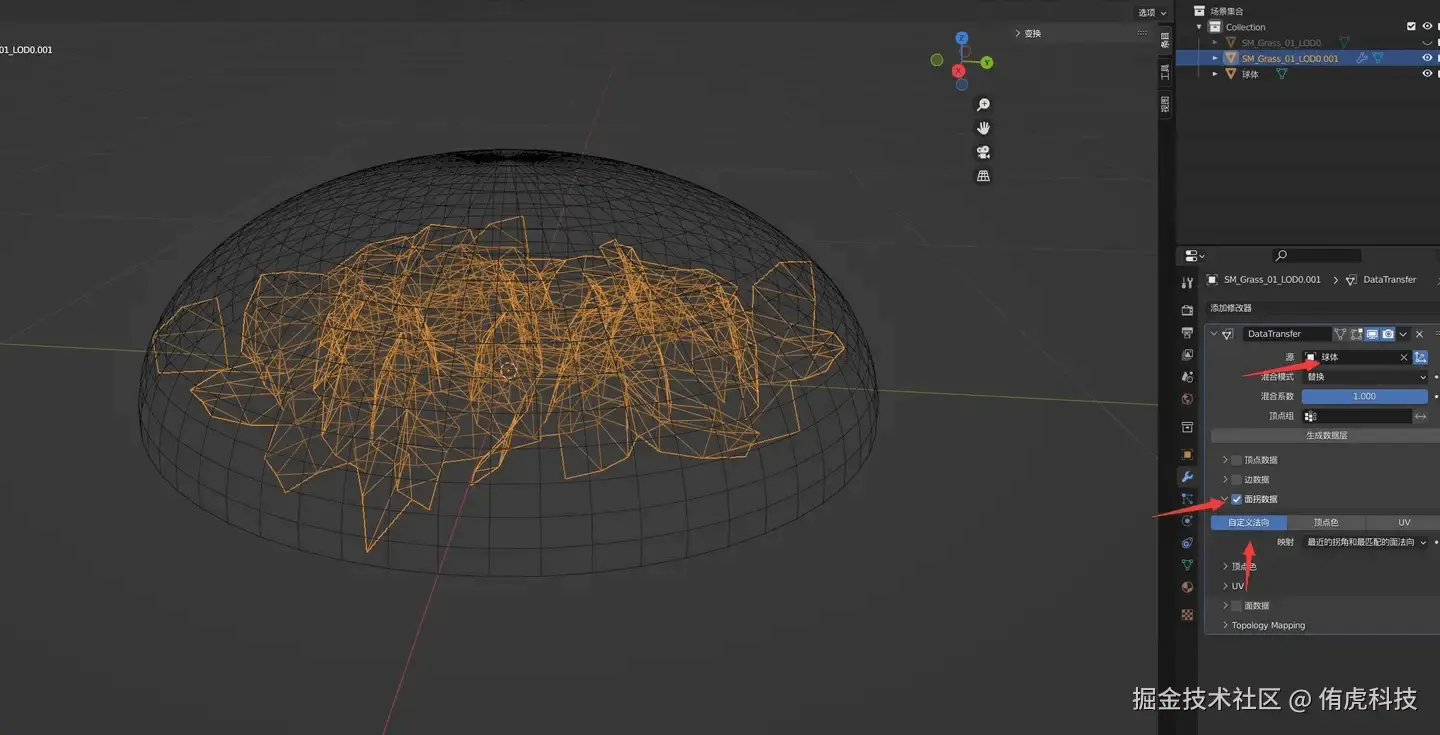Click the 混合系数 slider set to 1.000
Screen dimensions: 1440x735
coord(1364,396)
